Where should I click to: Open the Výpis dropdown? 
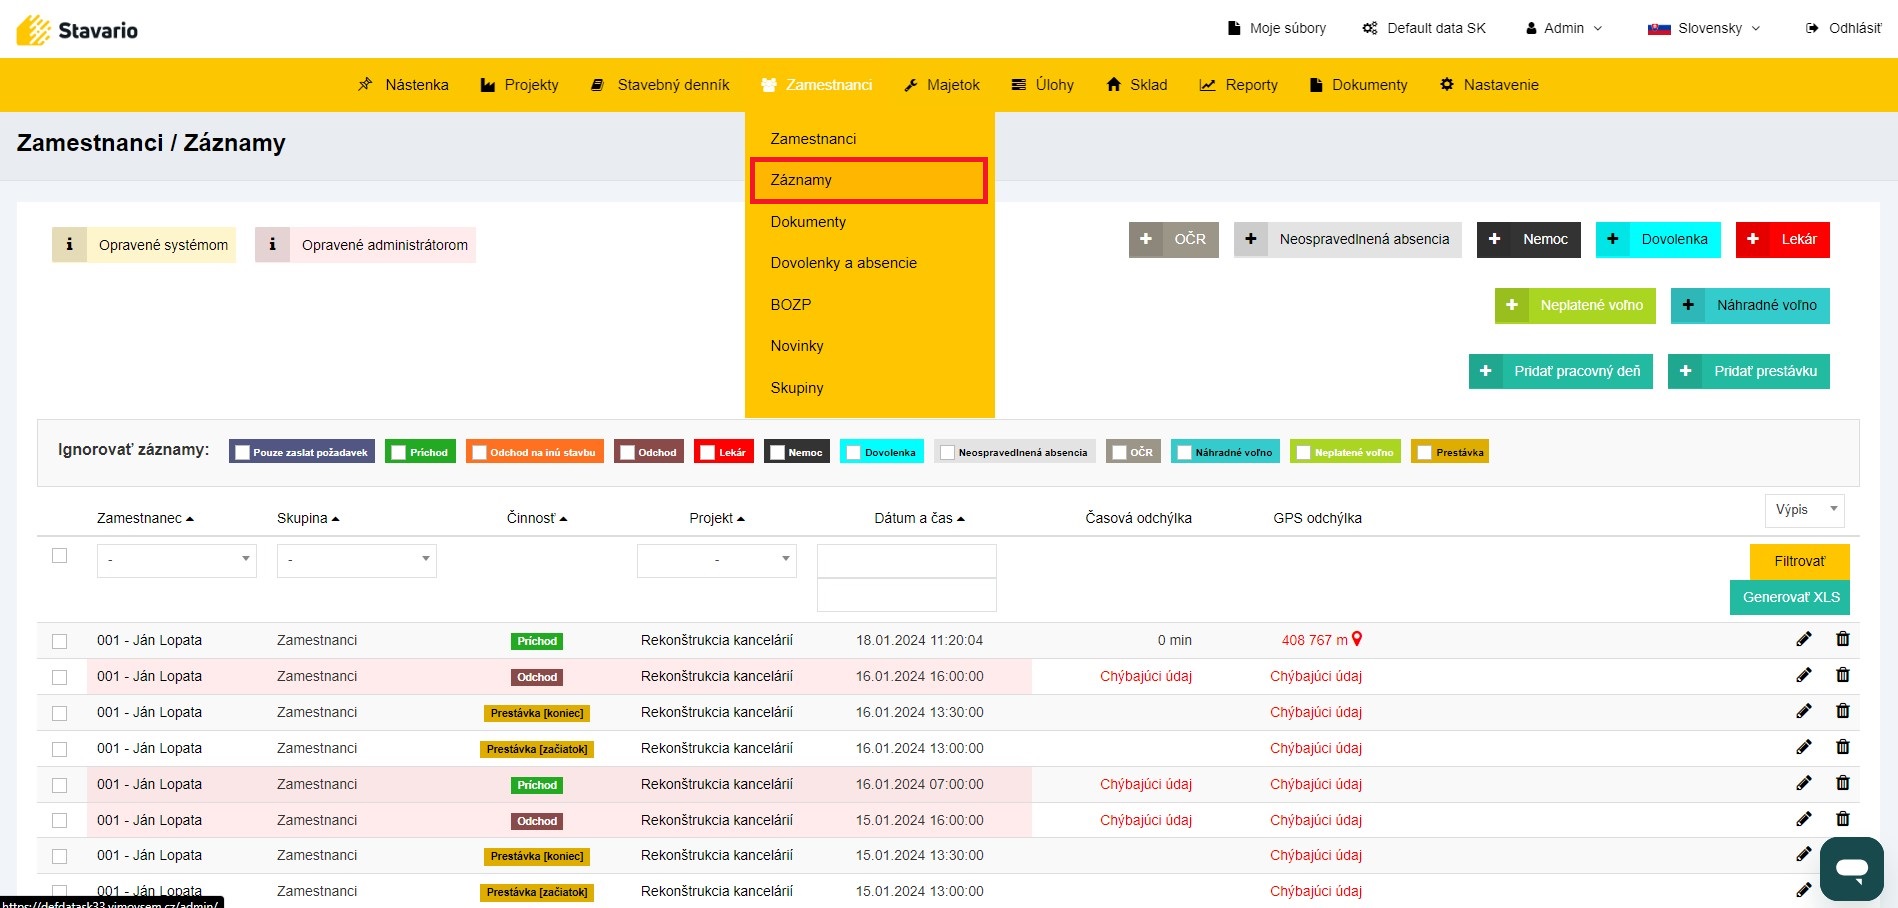click(1805, 510)
